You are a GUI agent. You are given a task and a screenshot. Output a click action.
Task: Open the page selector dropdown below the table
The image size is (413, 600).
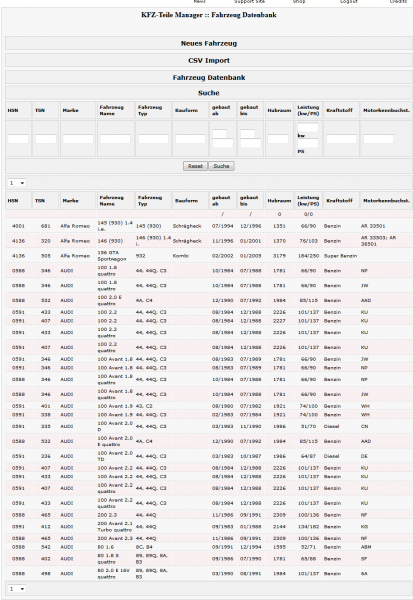16,589
